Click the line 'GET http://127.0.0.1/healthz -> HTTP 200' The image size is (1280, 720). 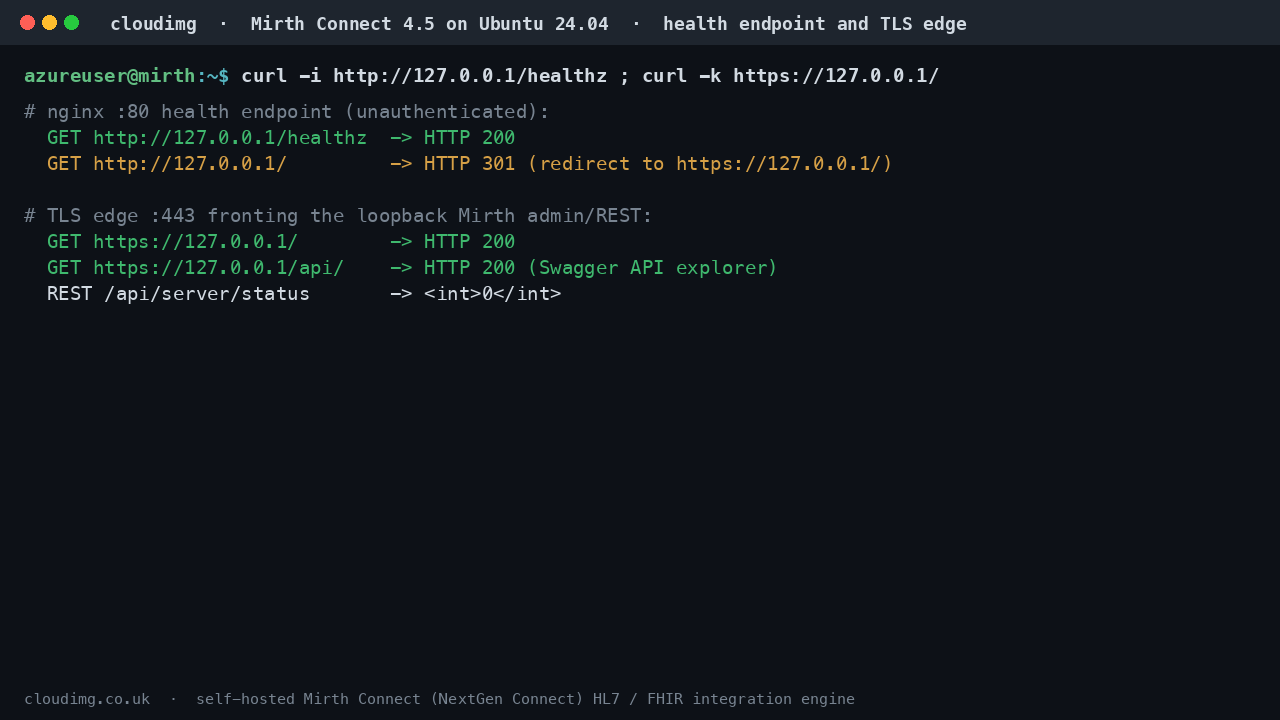281,138
